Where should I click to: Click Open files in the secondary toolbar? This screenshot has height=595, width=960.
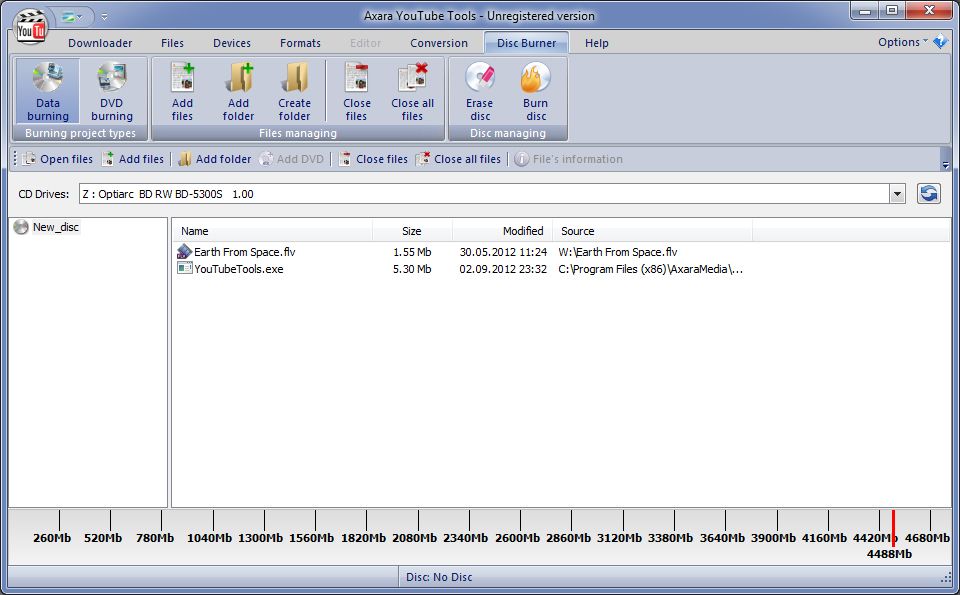57,159
